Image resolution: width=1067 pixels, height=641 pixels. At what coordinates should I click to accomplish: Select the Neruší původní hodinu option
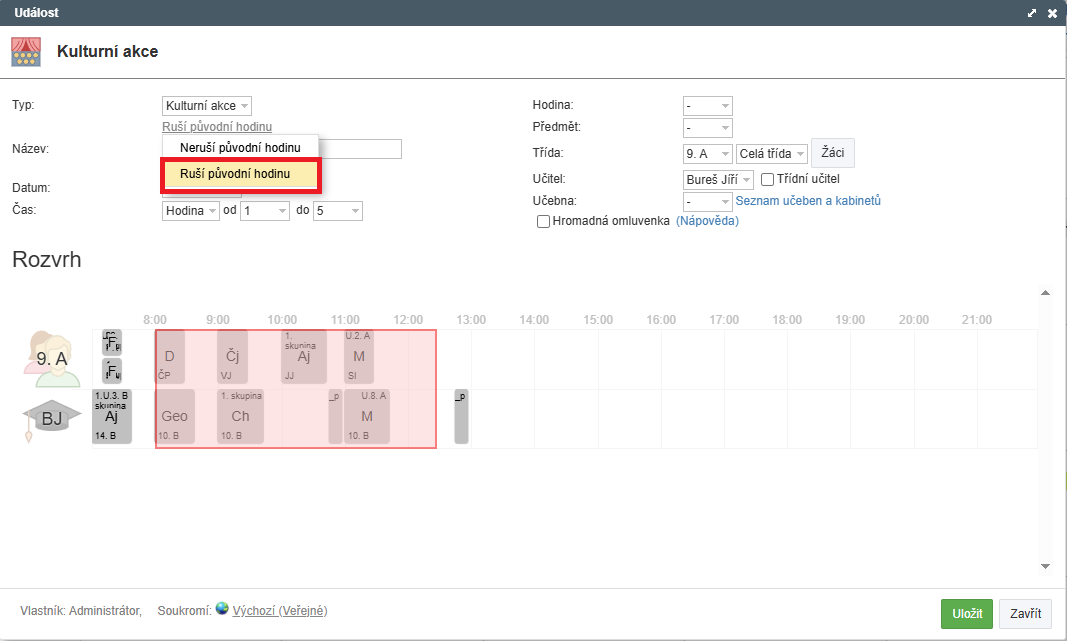point(239,147)
